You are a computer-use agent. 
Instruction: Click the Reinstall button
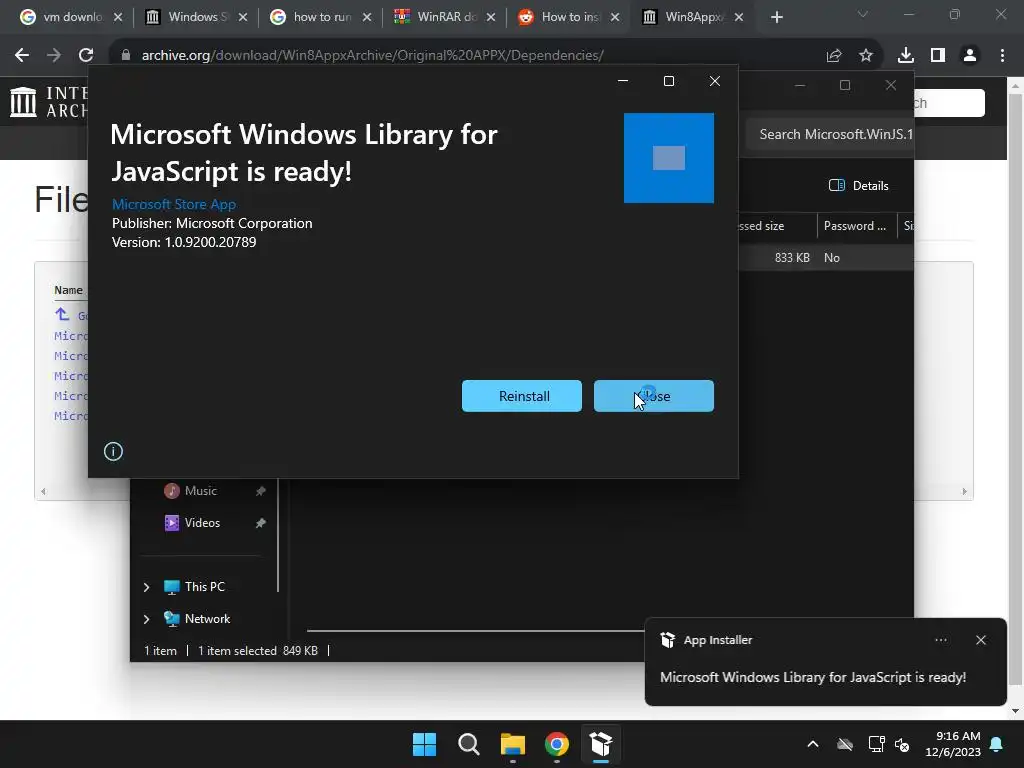[x=521, y=396]
